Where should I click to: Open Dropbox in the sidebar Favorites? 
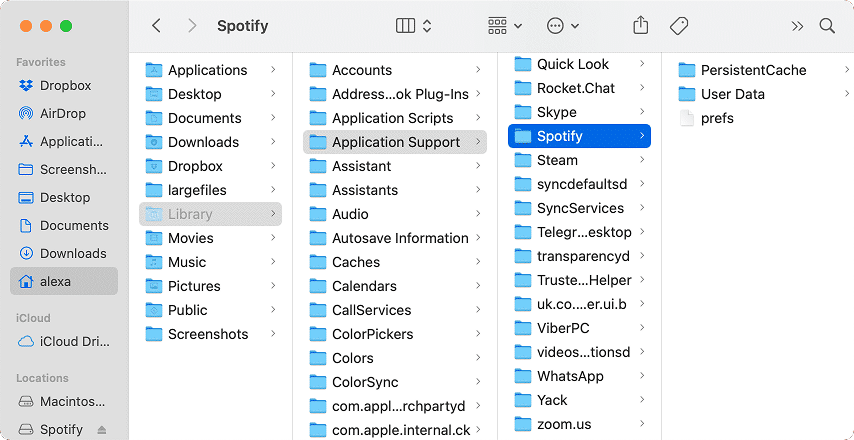click(64, 85)
